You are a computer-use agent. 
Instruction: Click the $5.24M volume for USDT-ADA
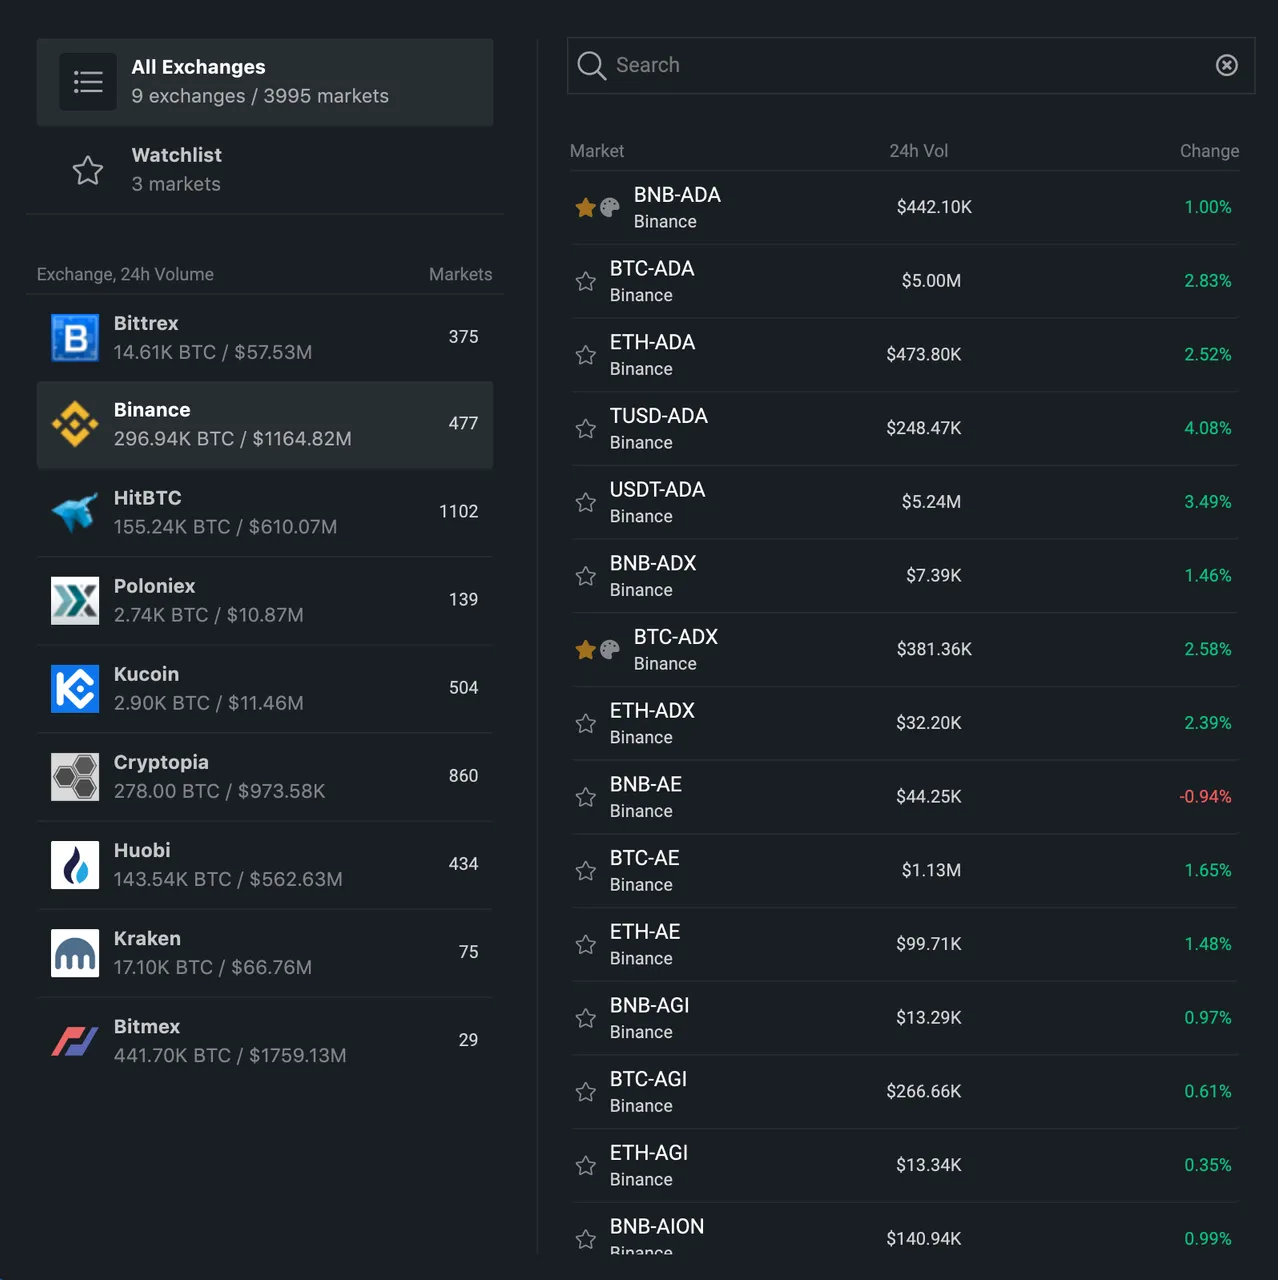[931, 502]
